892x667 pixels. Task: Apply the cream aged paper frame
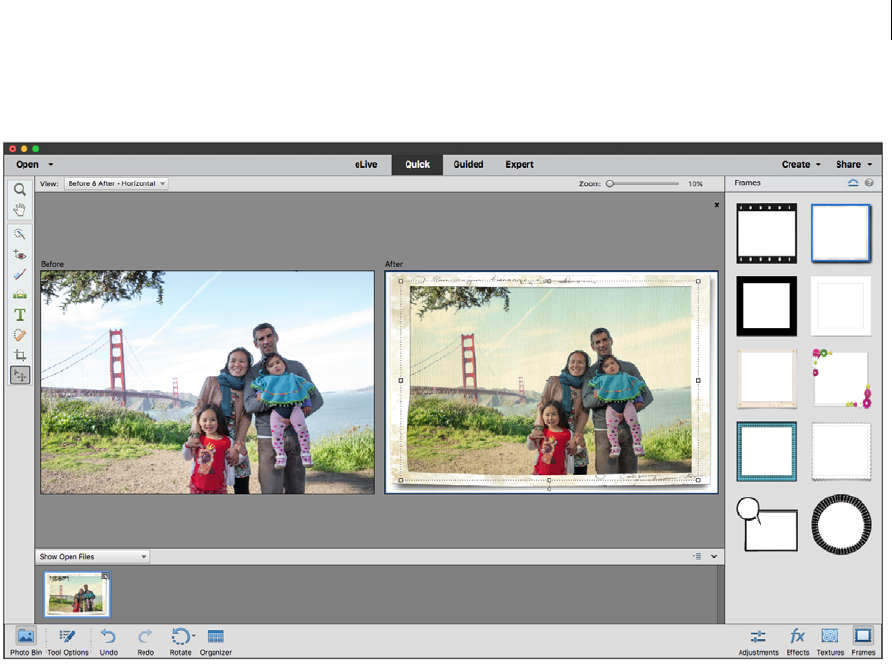766,378
